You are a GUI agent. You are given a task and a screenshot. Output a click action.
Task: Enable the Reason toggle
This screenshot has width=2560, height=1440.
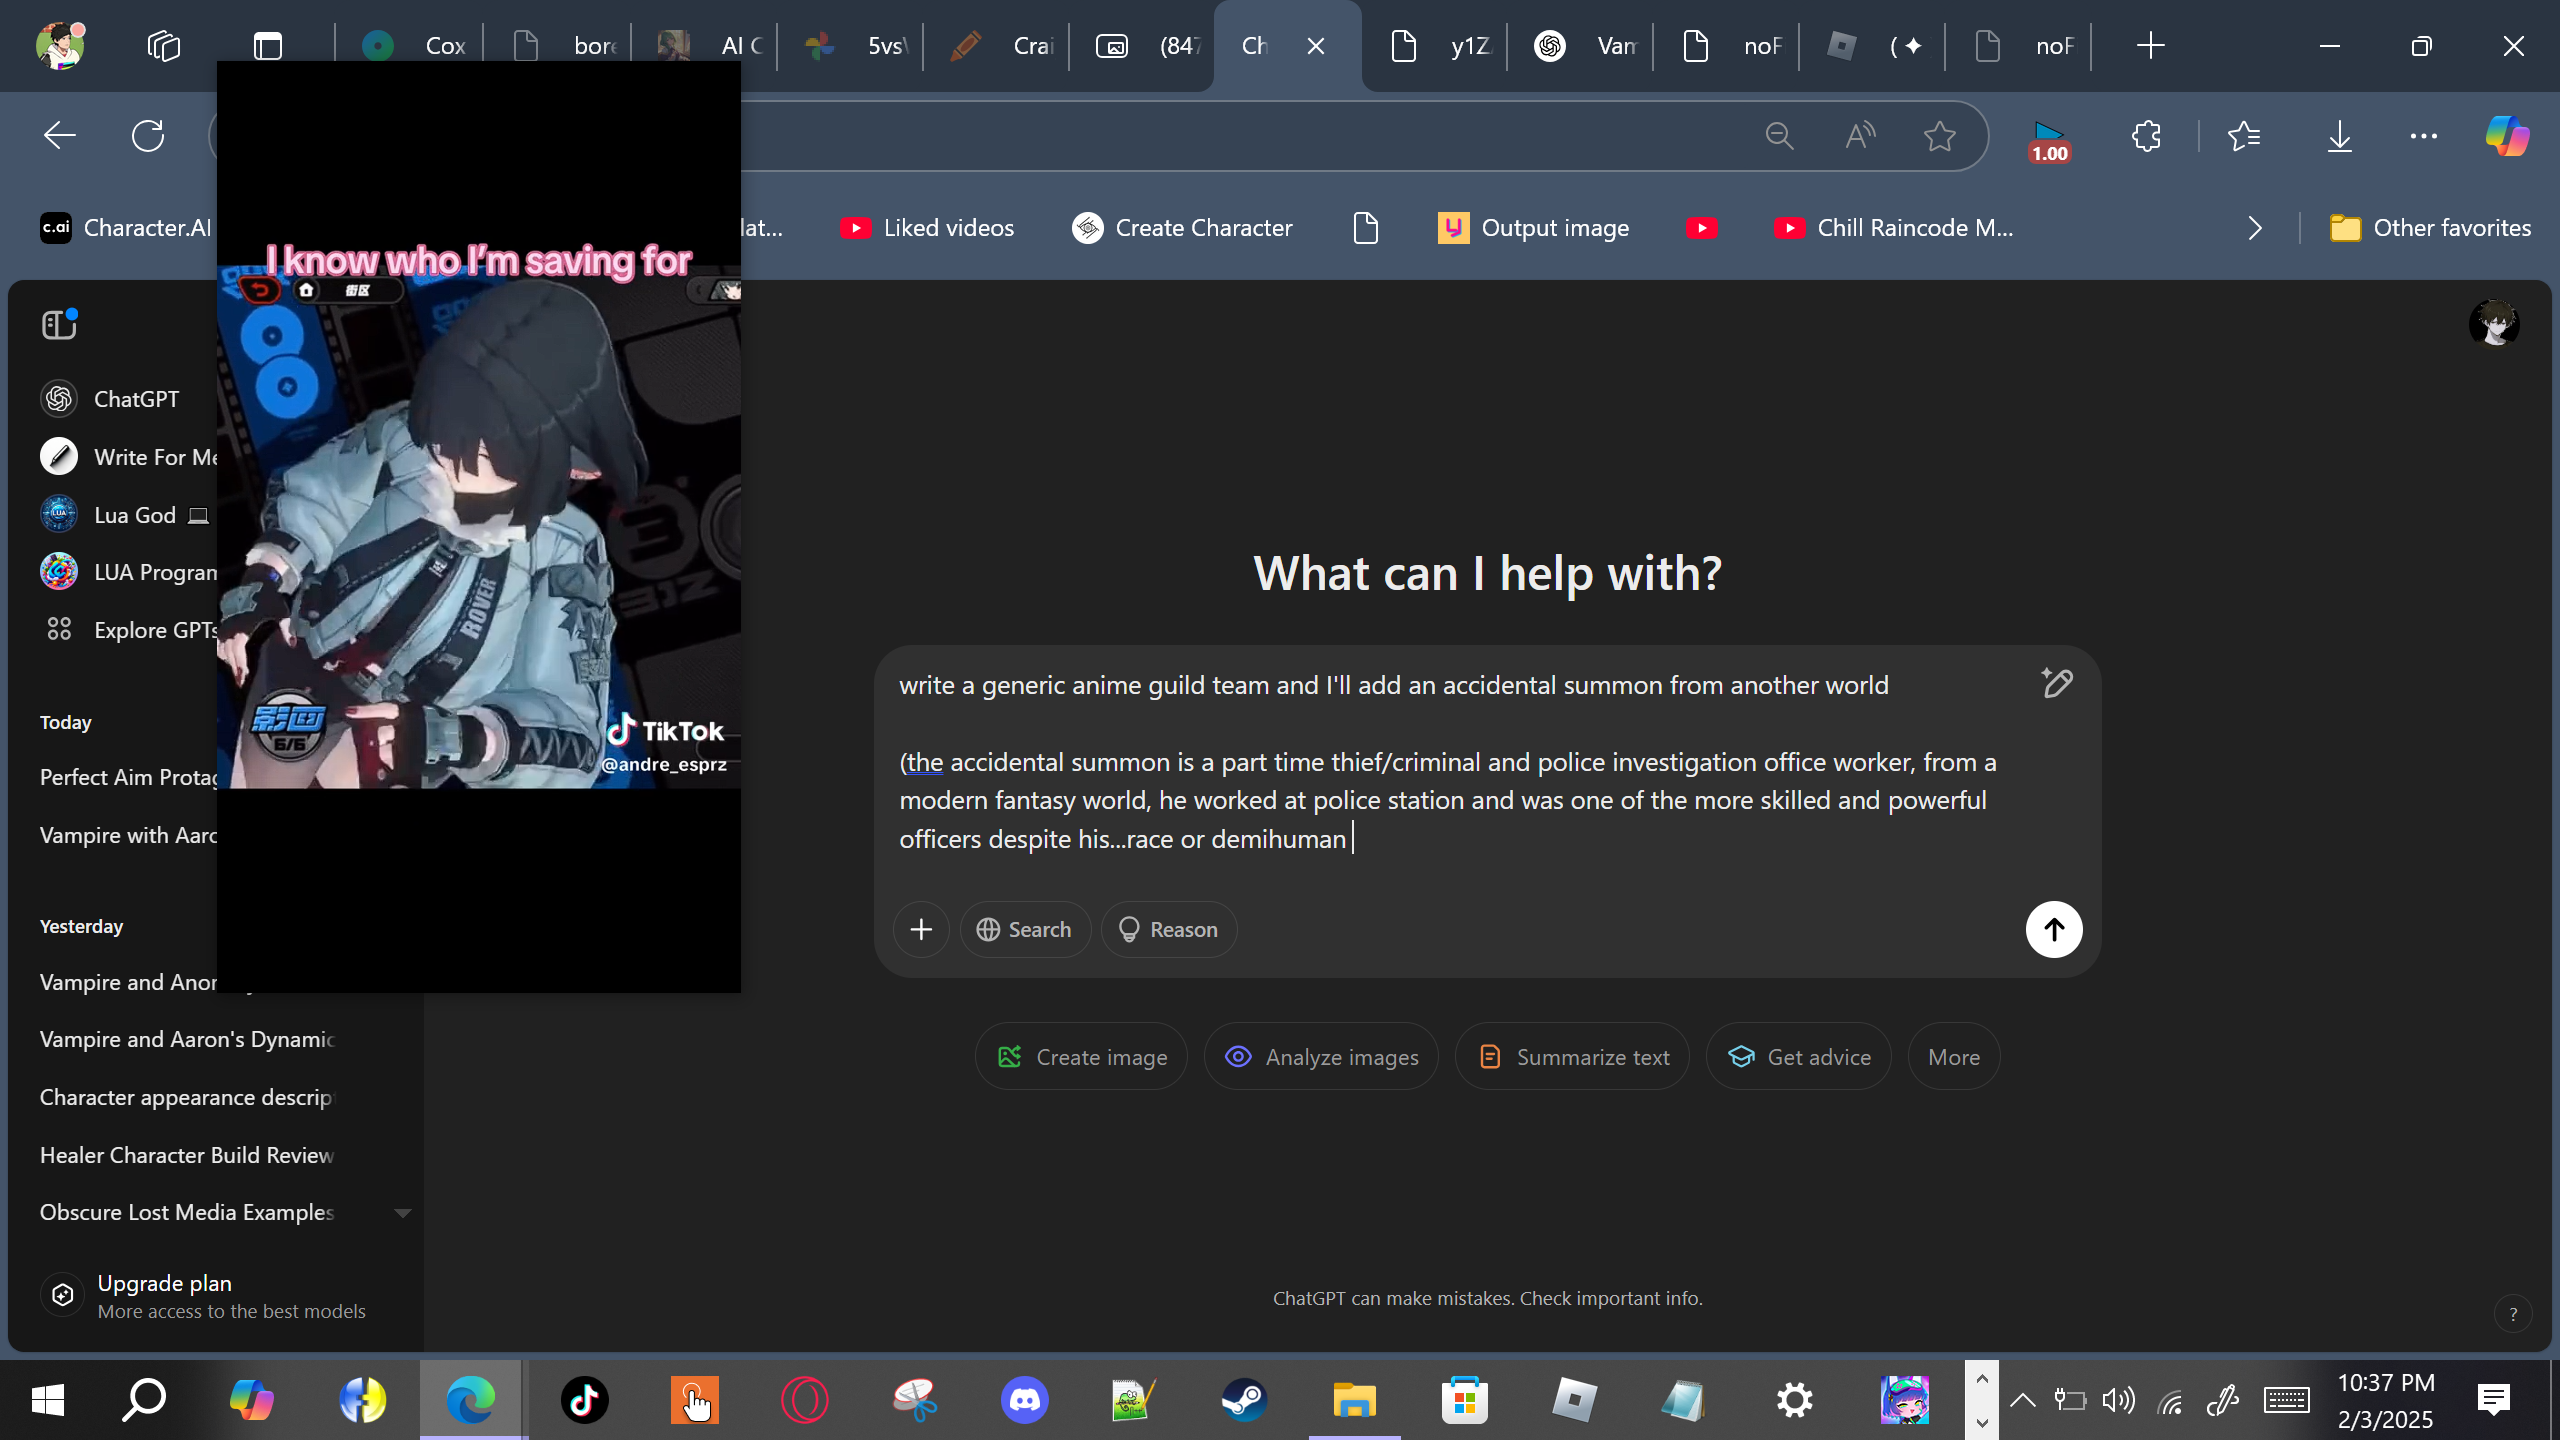[x=1168, y=930]
